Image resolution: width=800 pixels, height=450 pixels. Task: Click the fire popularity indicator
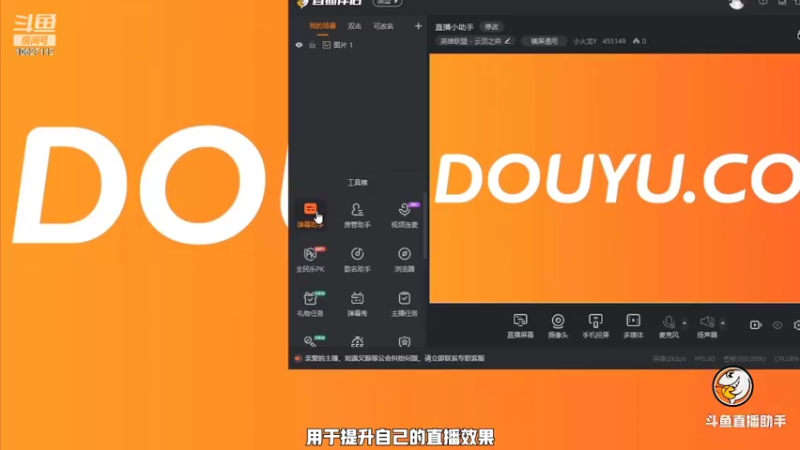[x=639, y=41]
